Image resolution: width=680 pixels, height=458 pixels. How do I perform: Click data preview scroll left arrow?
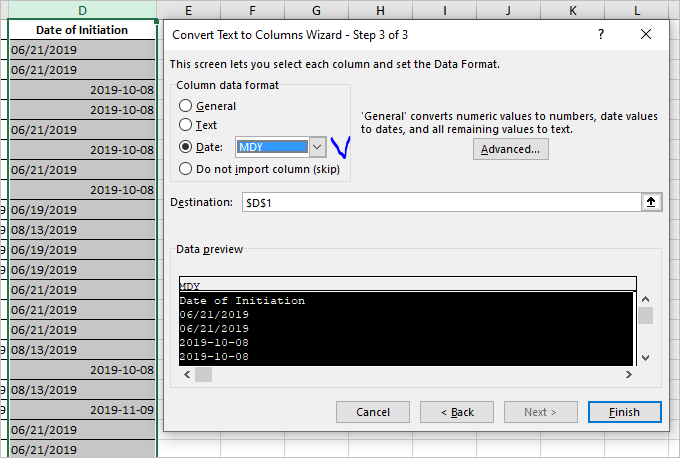[x=187, y=374]
